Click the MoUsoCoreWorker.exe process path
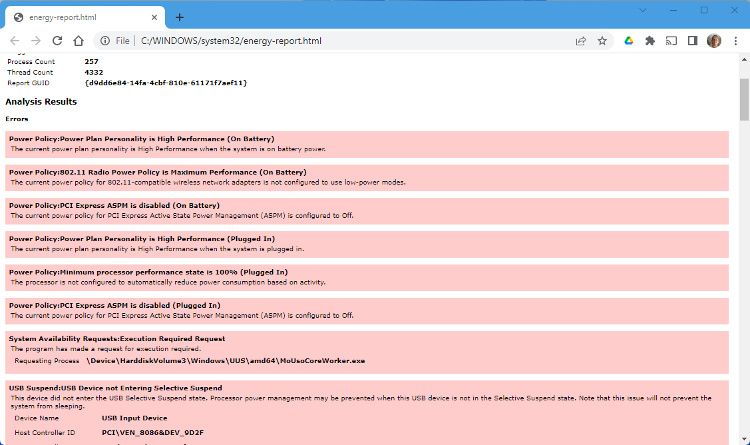Image resolution: width=750 pixels, height=445 pixels. click(x=226, y=360)
